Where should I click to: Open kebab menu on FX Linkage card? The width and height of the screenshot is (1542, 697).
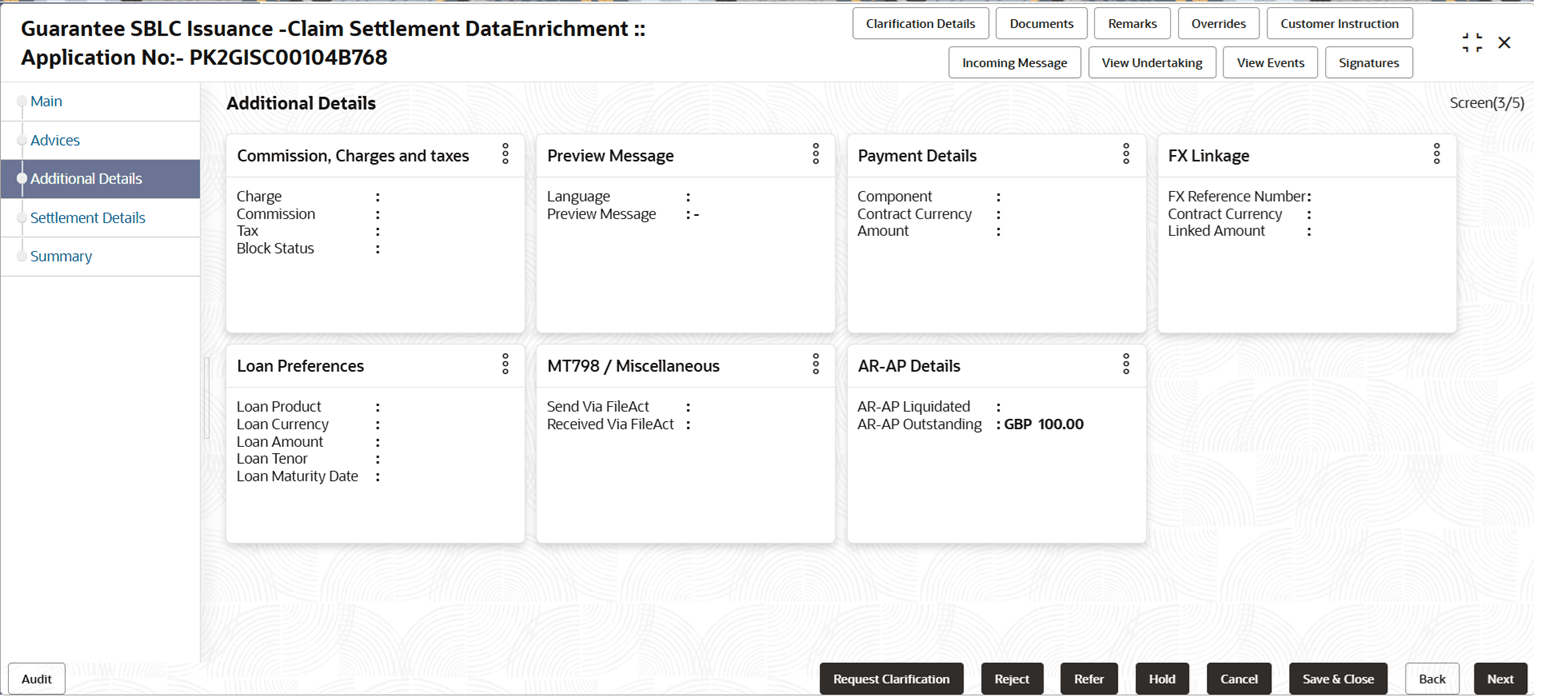click(1437, 153)
